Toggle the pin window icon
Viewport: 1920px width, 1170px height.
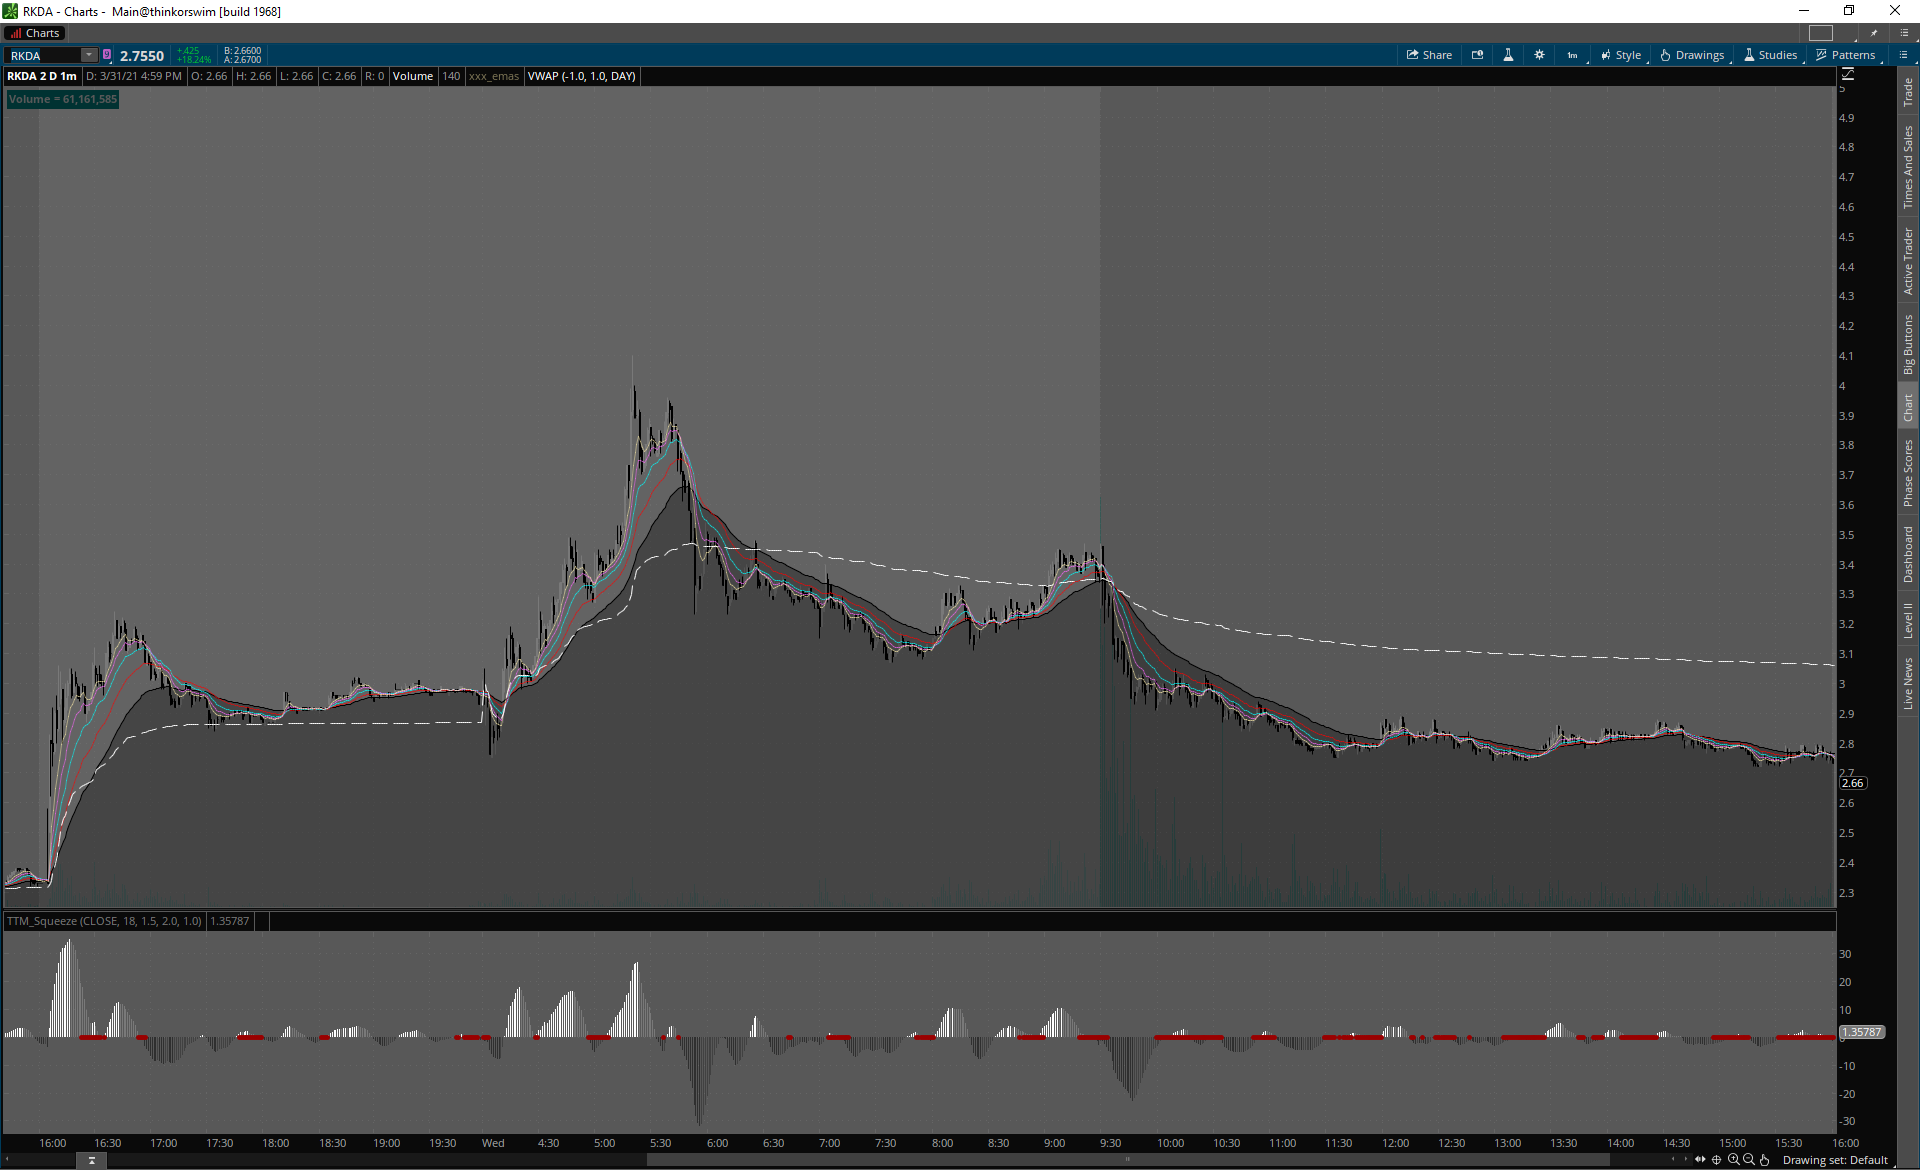click(1874, 33)
